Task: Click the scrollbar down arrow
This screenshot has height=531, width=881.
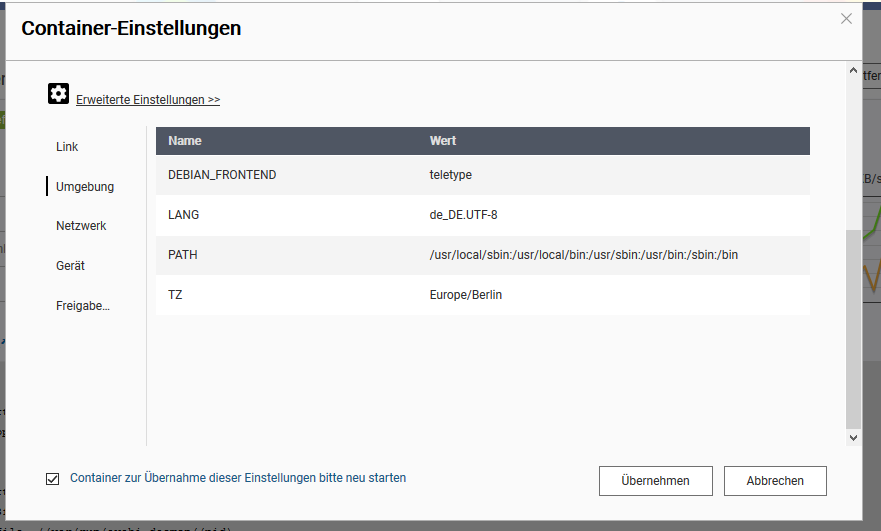Action: pos(853,437)
